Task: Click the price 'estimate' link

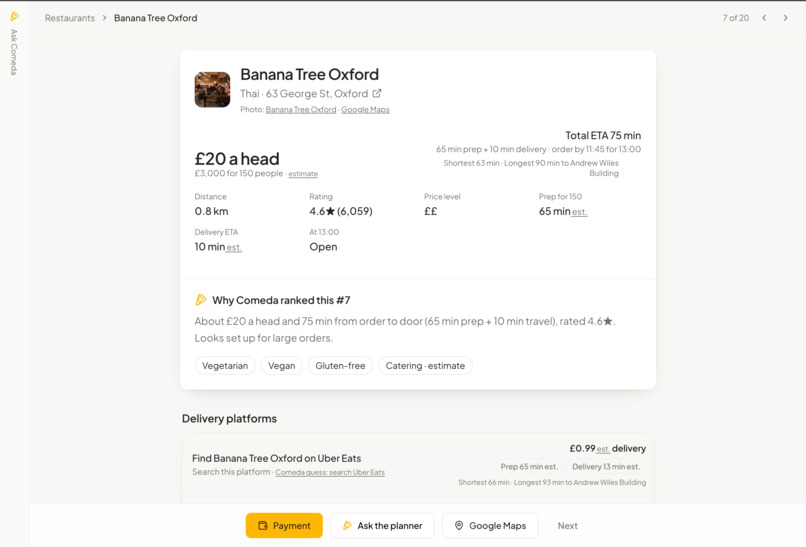Action: (303, 174)
